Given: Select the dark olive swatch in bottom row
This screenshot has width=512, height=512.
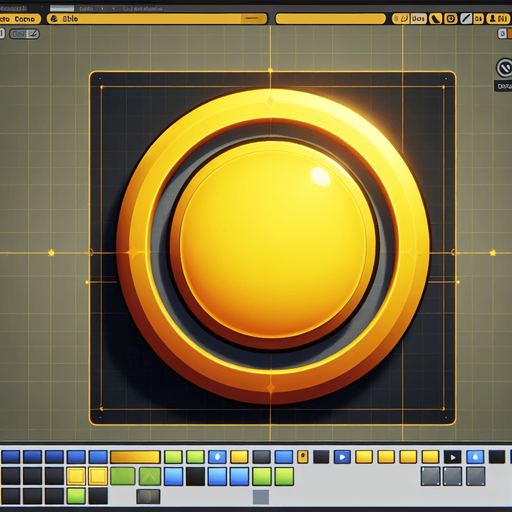Looking at the screenshot, I should 148,497.
